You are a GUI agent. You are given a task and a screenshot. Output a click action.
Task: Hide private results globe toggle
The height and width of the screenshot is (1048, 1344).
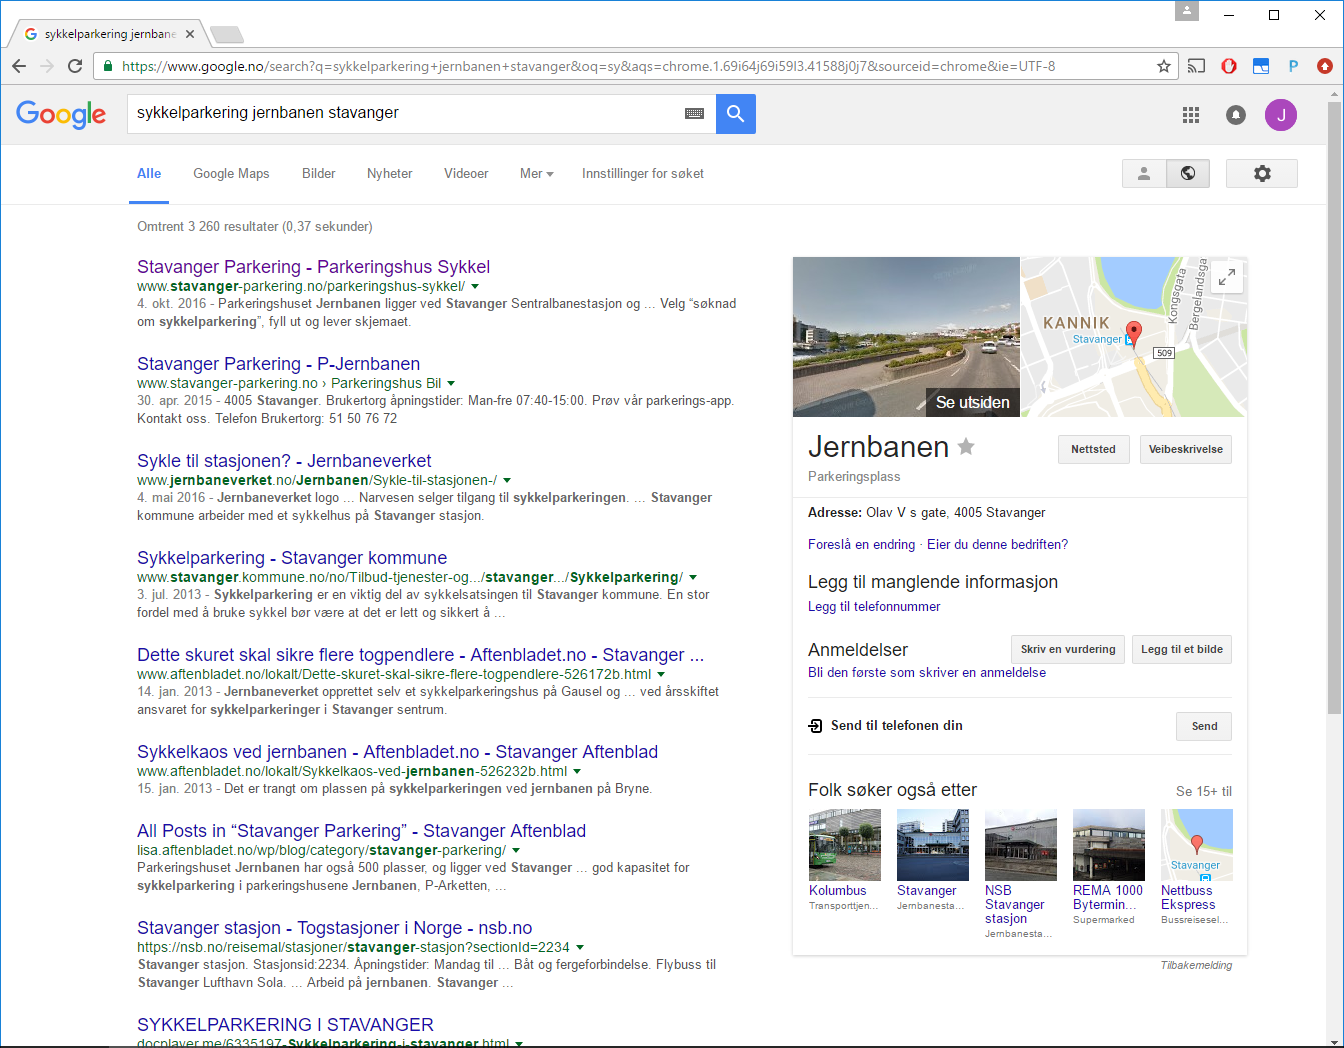(x=1188, y=173)
